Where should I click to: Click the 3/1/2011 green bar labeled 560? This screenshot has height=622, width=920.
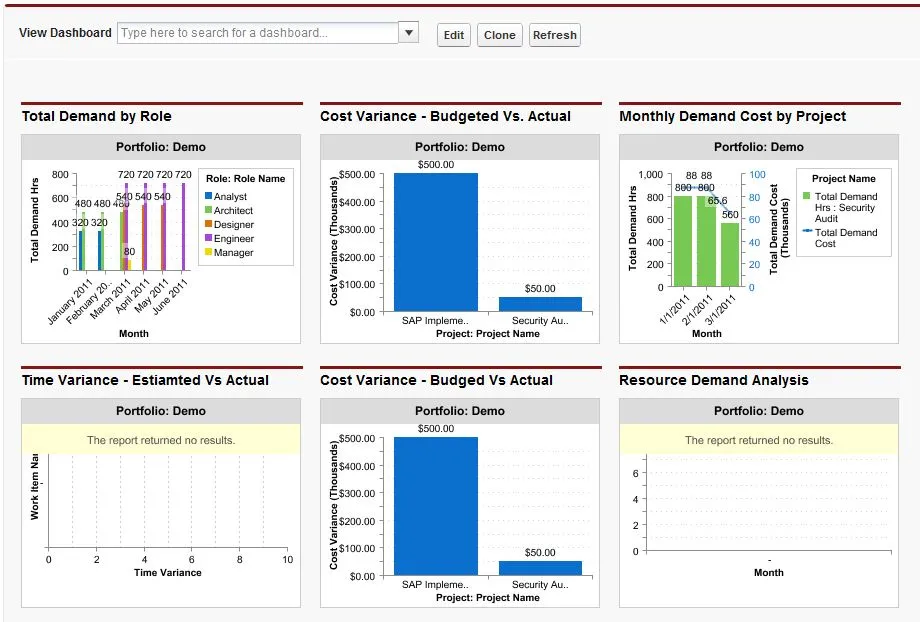[x=730, y=255]
